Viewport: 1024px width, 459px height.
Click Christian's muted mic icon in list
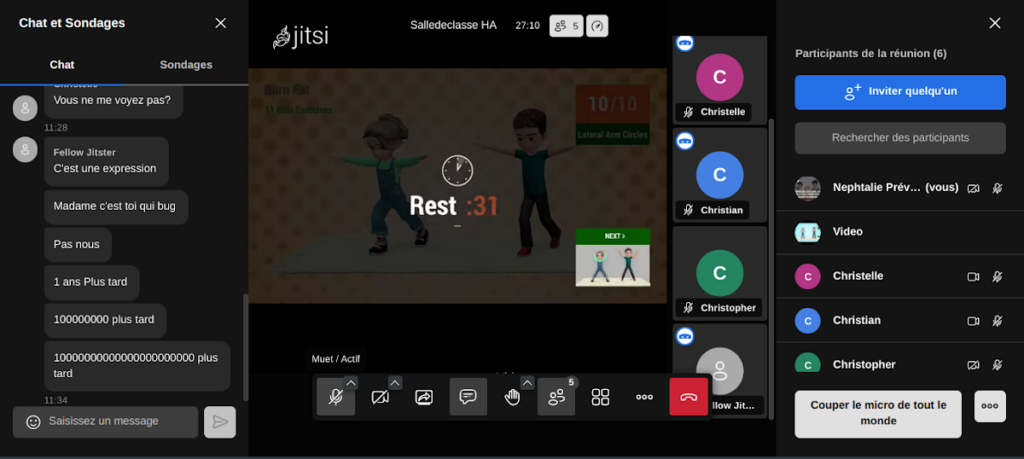coord(997,321)
